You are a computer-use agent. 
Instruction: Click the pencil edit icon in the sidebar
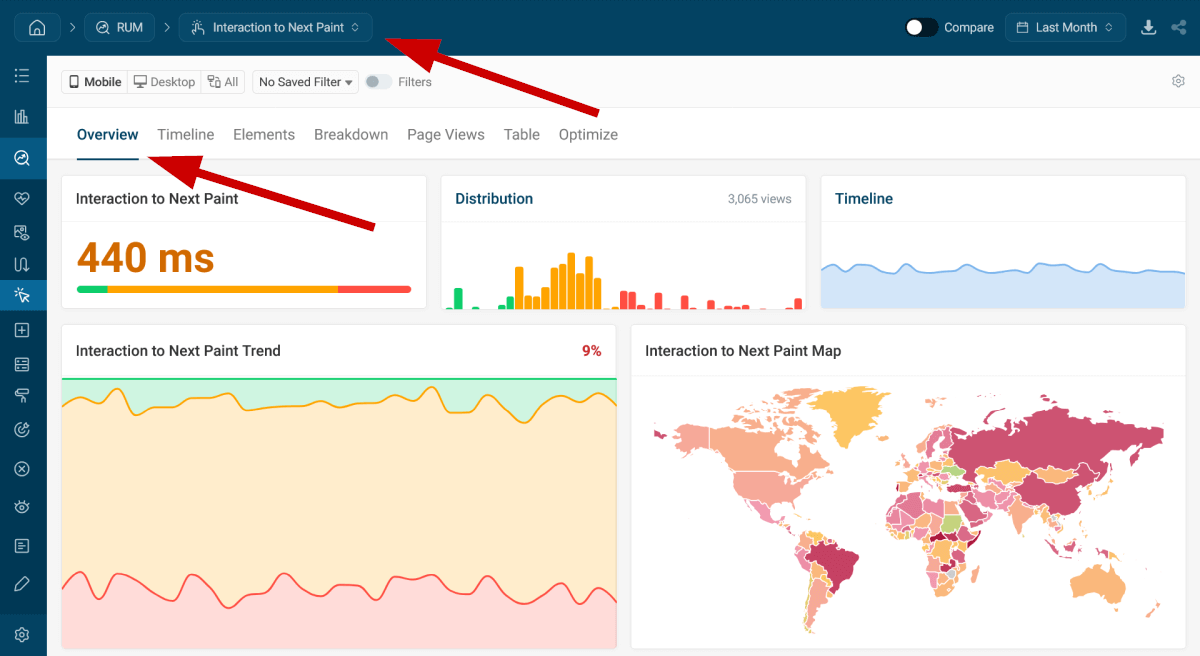[x=22, y=583]
